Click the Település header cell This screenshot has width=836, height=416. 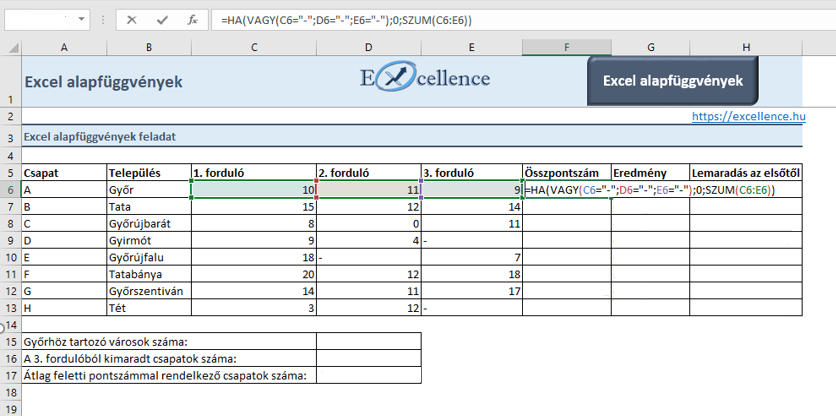point(149,173)
